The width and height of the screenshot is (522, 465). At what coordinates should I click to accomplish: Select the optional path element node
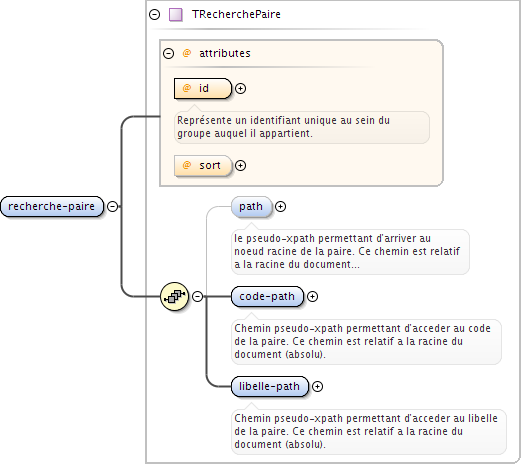[251, 207]
